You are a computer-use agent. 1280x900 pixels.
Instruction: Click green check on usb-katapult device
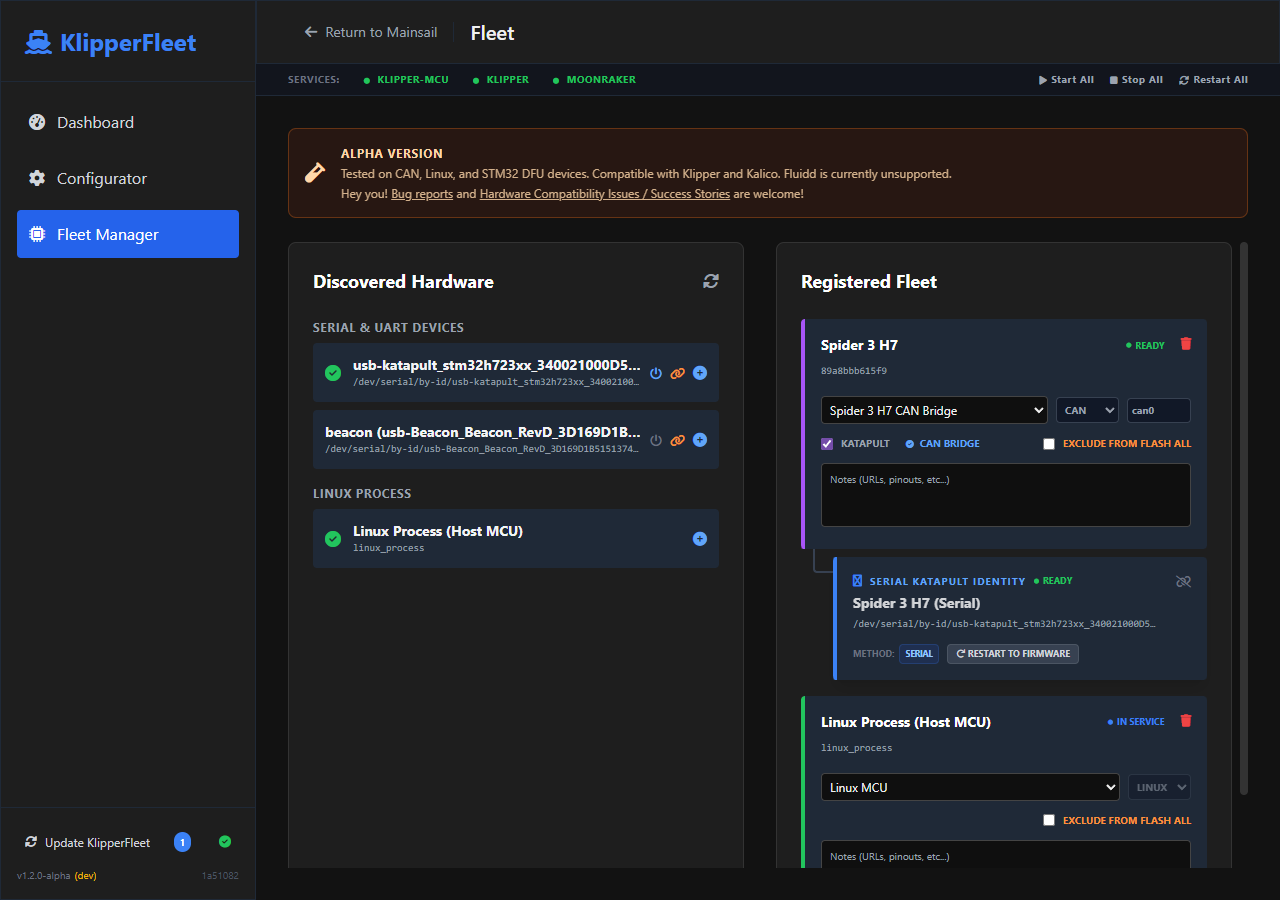(x=333, y=373)
